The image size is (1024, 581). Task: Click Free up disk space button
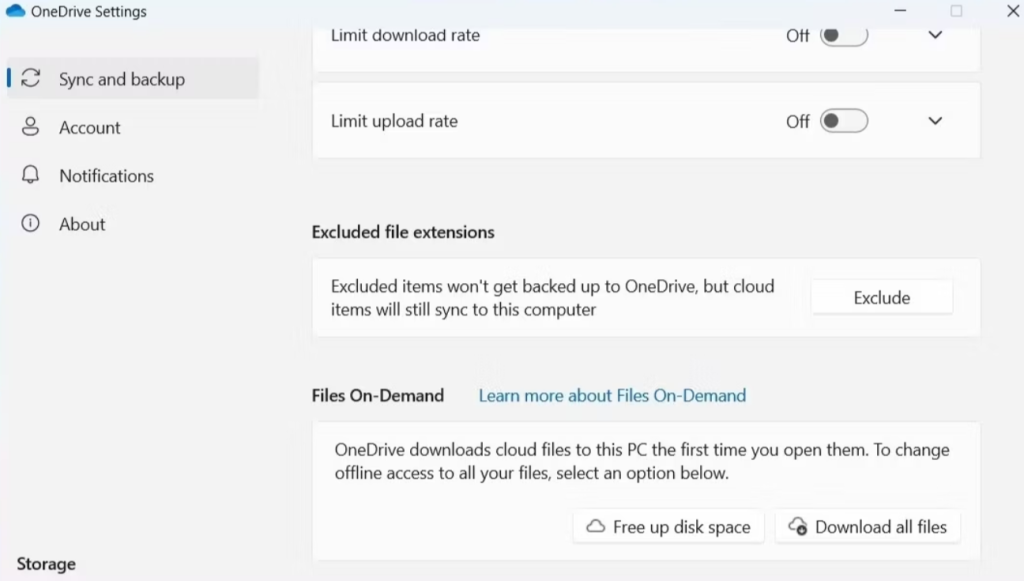pyautogui.click(x=669, y=526)
